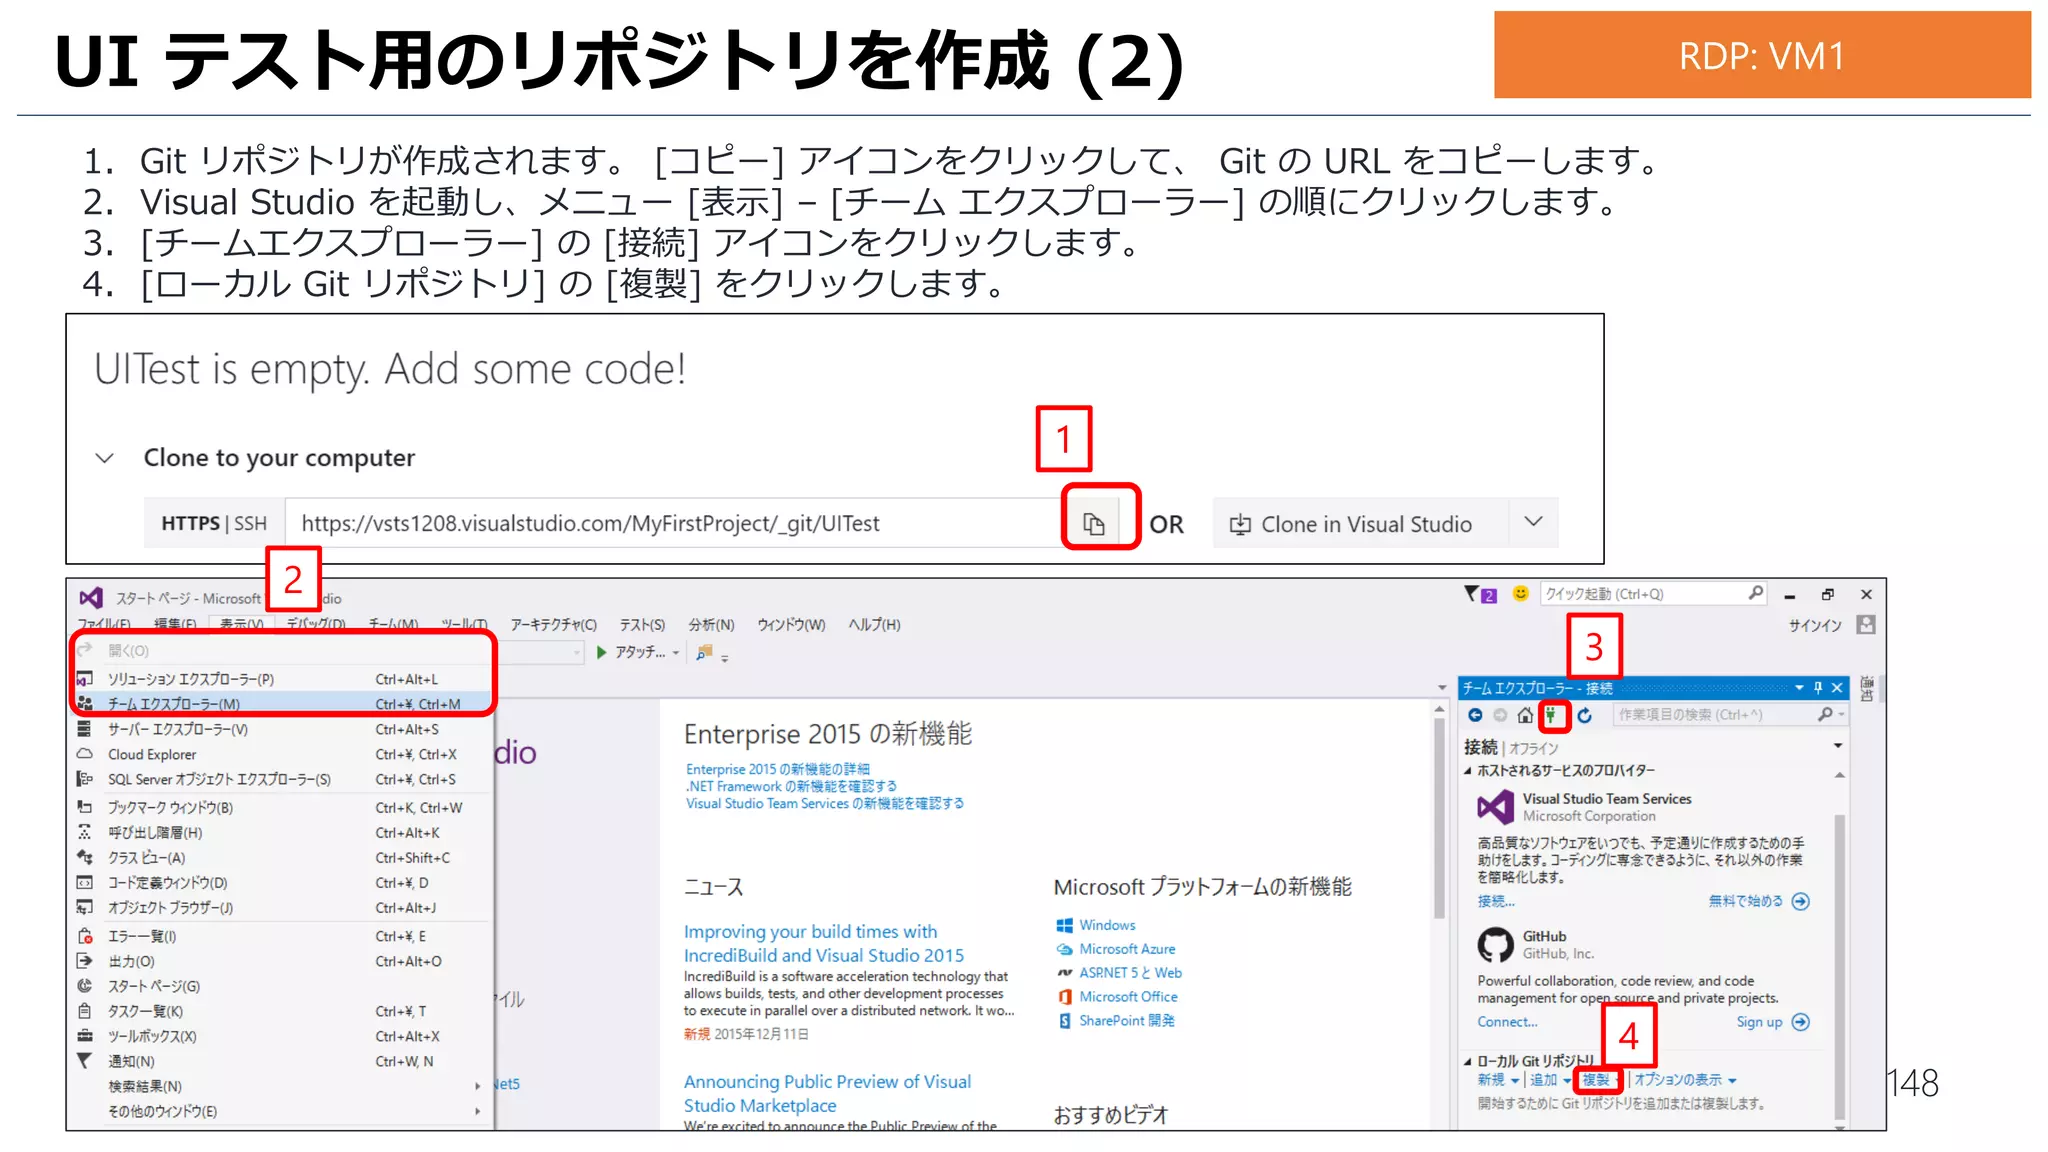Open the アーキテクチャ(C) menu
This screenshot has height=1152, width=2048.
(553, 625)
